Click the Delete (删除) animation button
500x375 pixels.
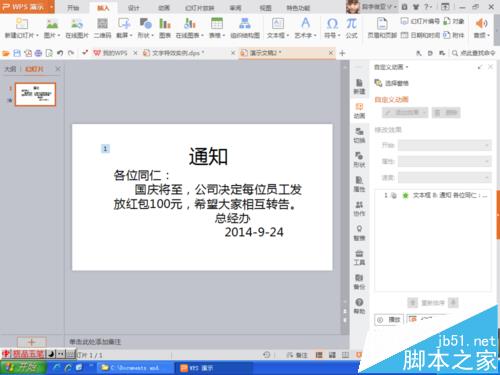click(446, 113)
